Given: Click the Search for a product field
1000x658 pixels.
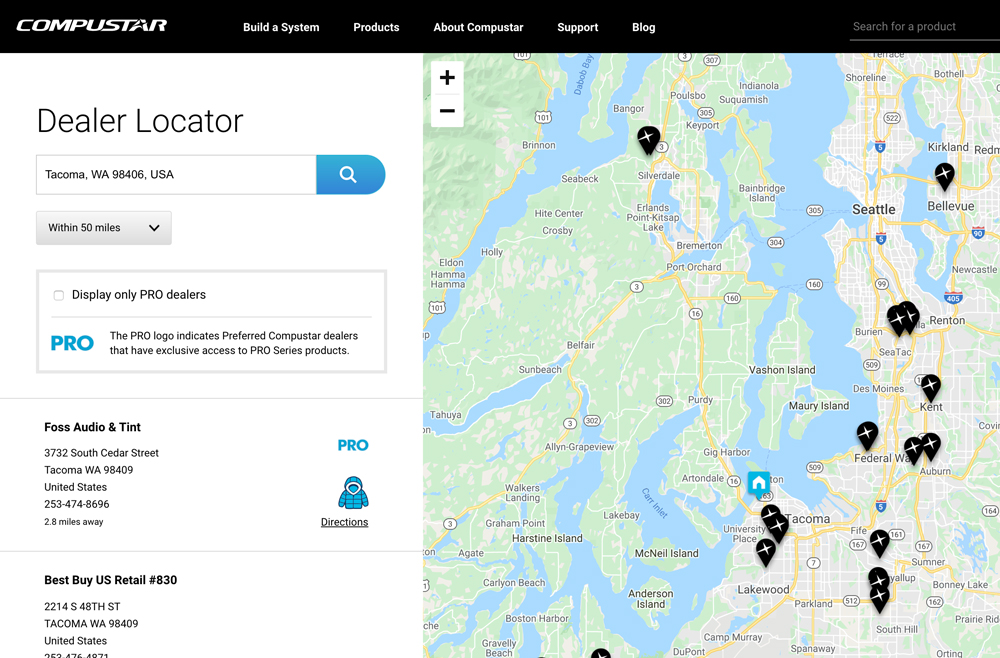Looking at the screenshot, I should click(925, 27).
